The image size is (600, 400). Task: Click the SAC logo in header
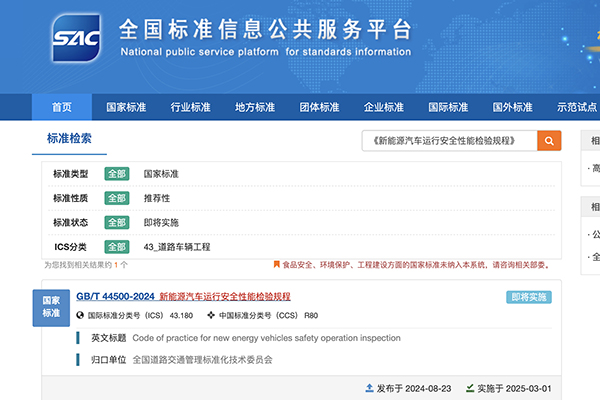click(x=80, y=43)
